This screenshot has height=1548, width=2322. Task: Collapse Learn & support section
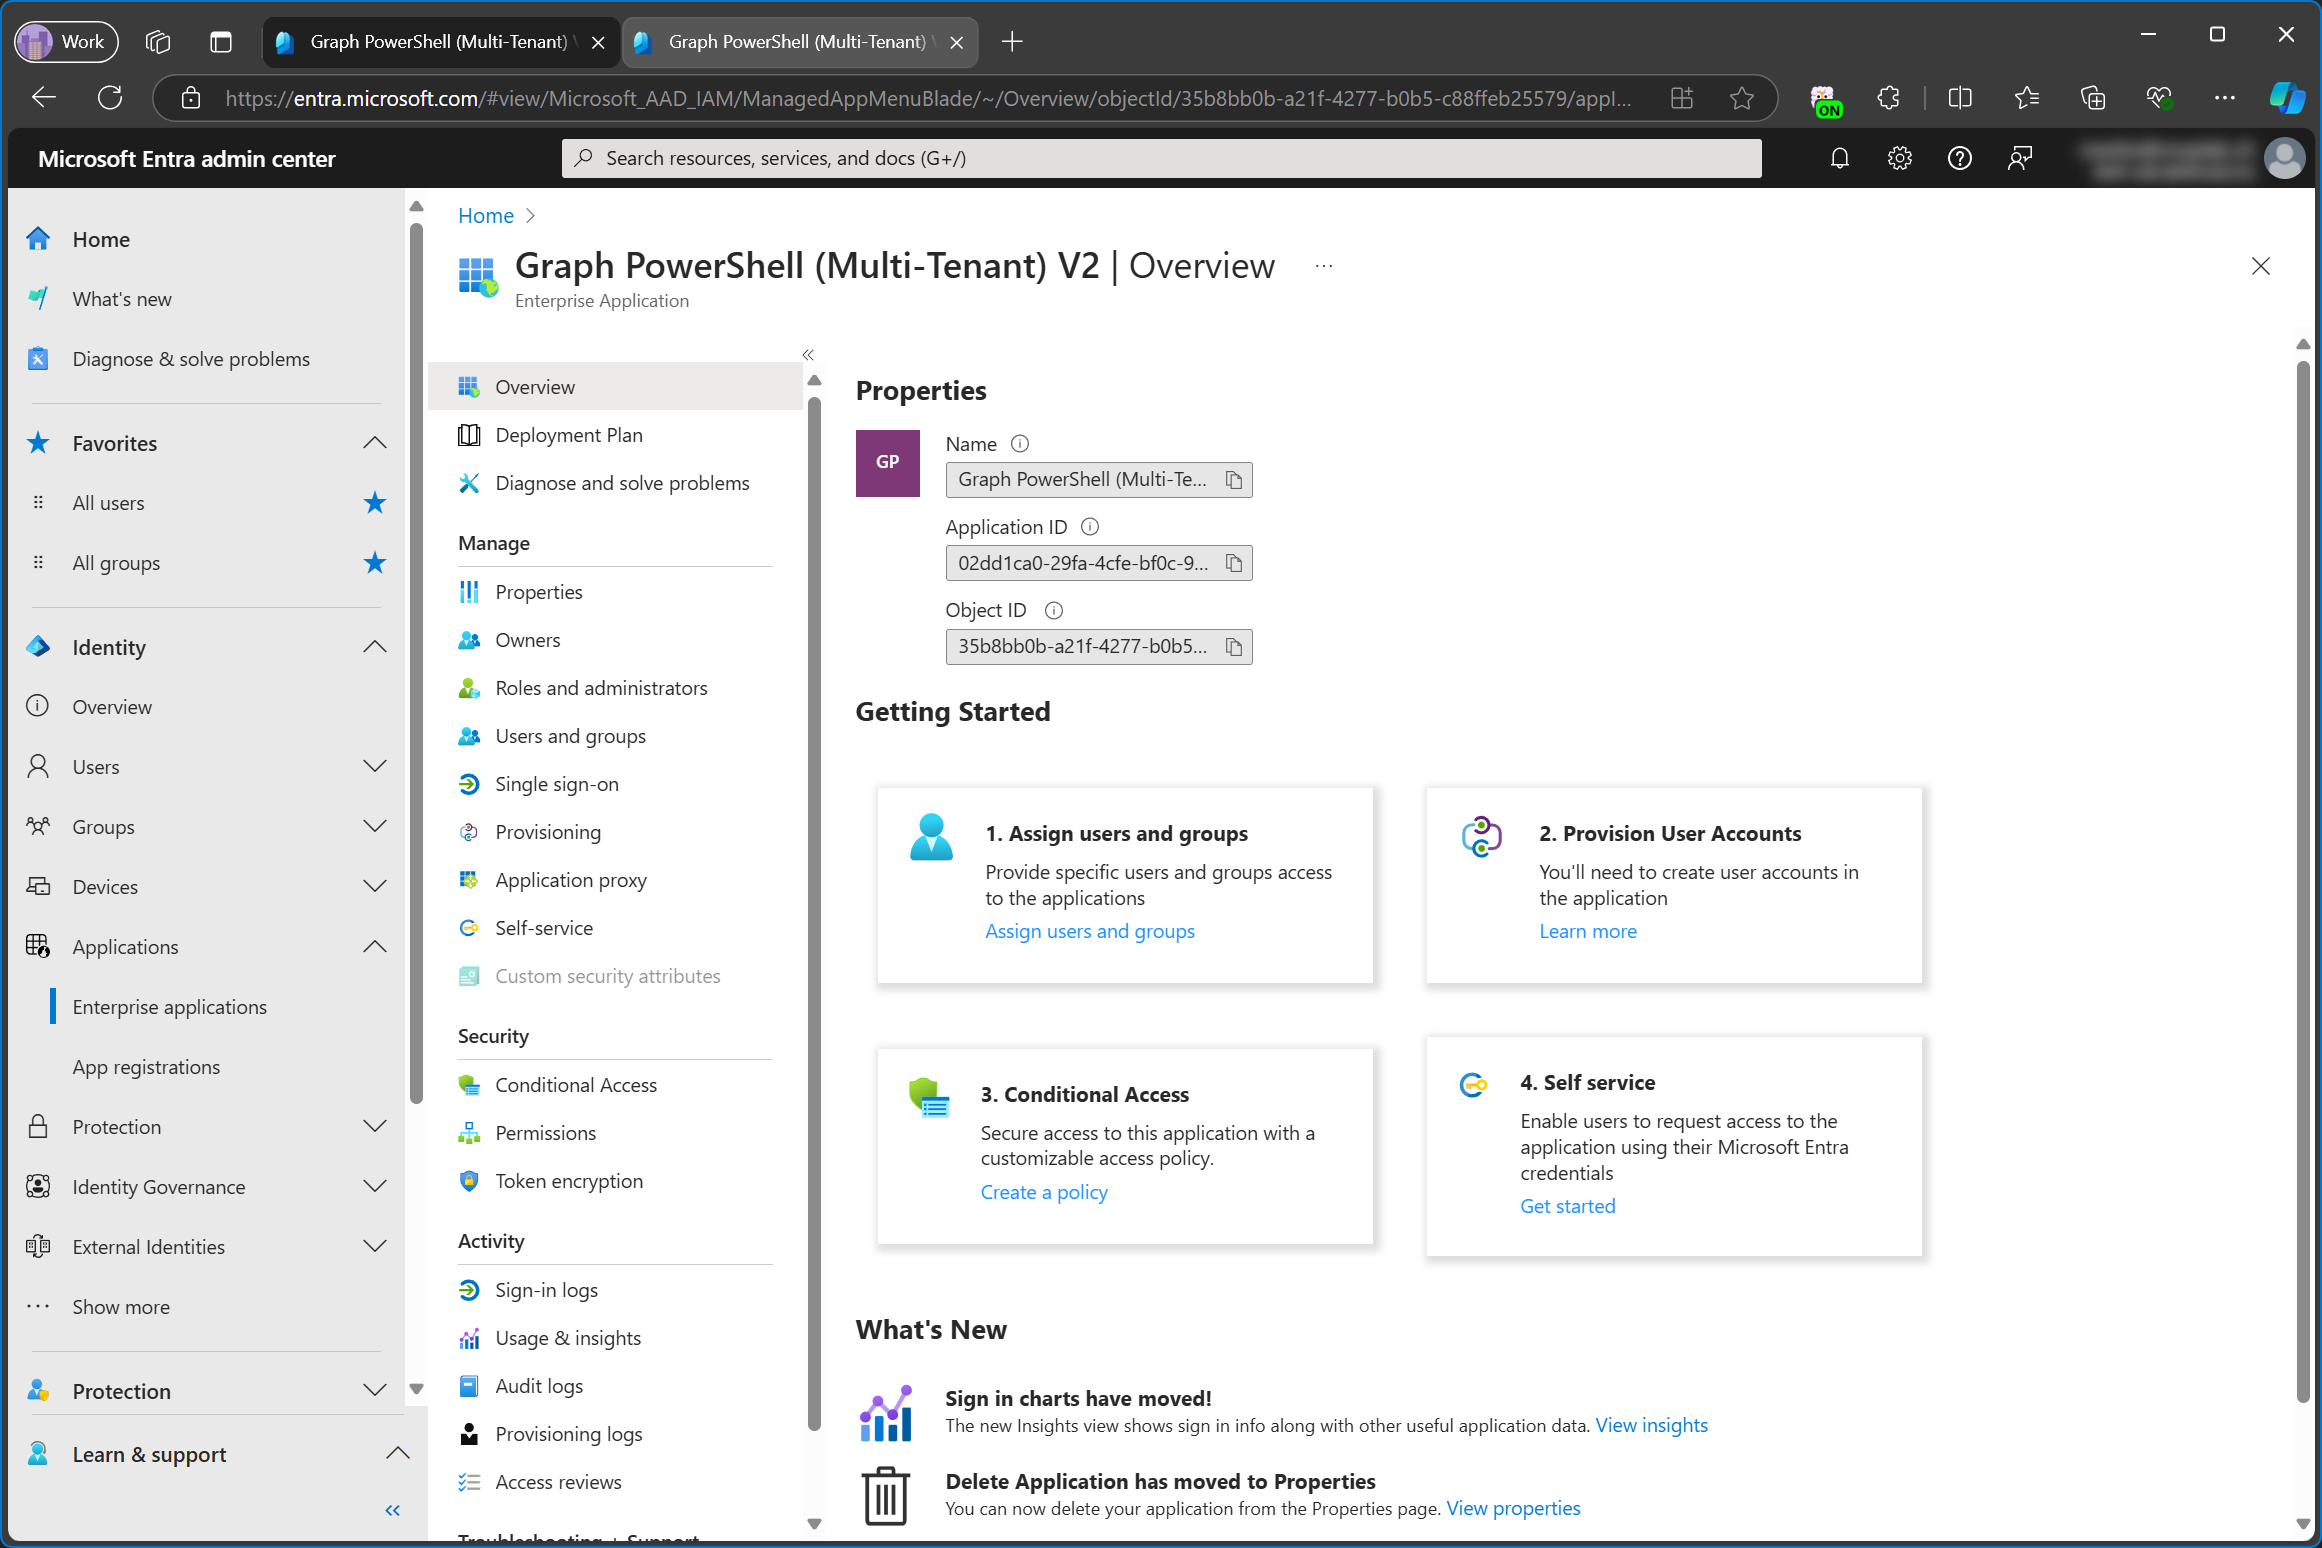coord(398,1453)
